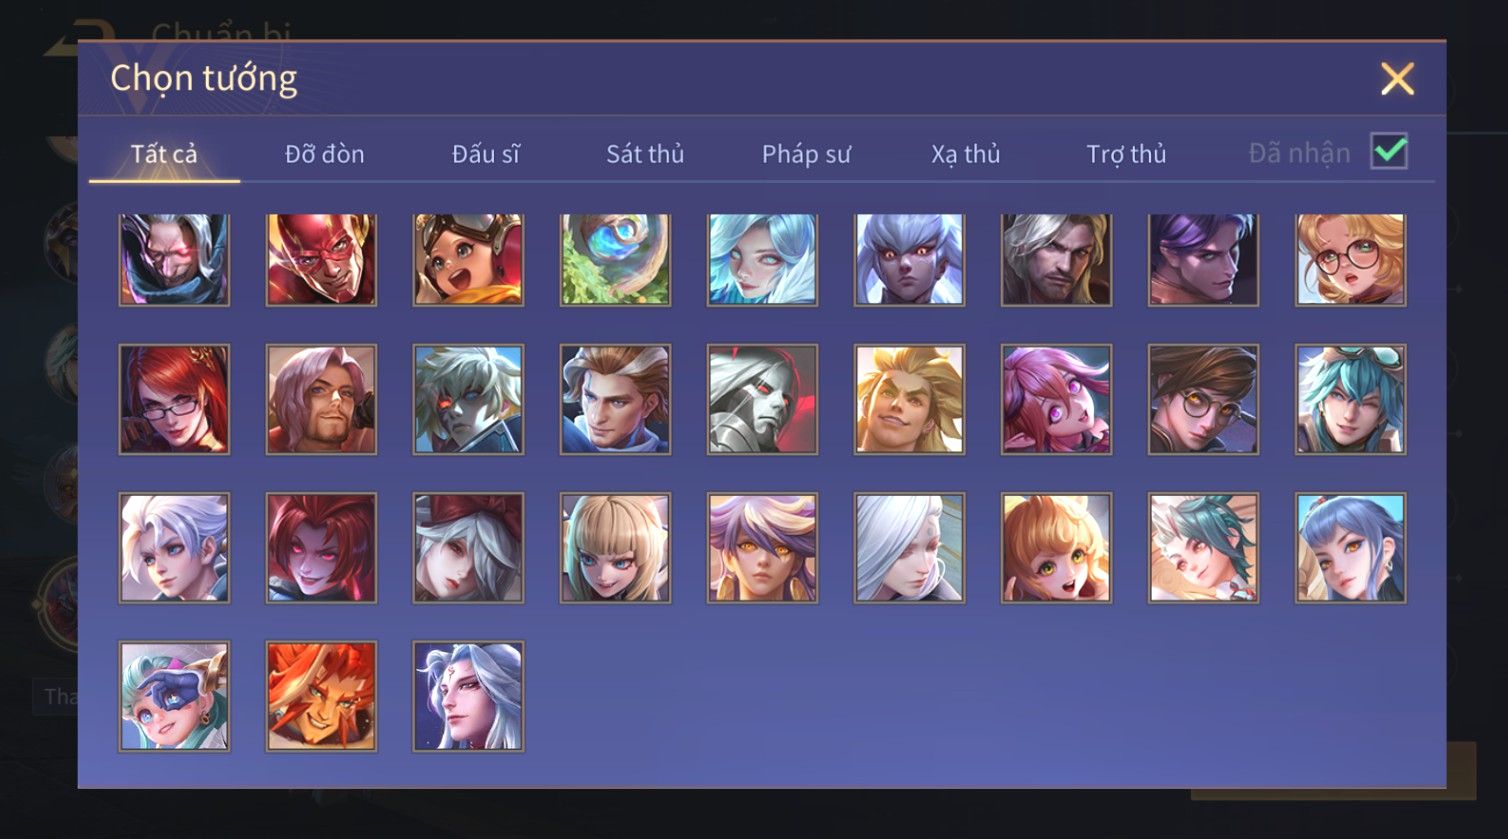Select the silver armored knight with red cape
Screen dimensions: 1508x839
pos(762,399)
